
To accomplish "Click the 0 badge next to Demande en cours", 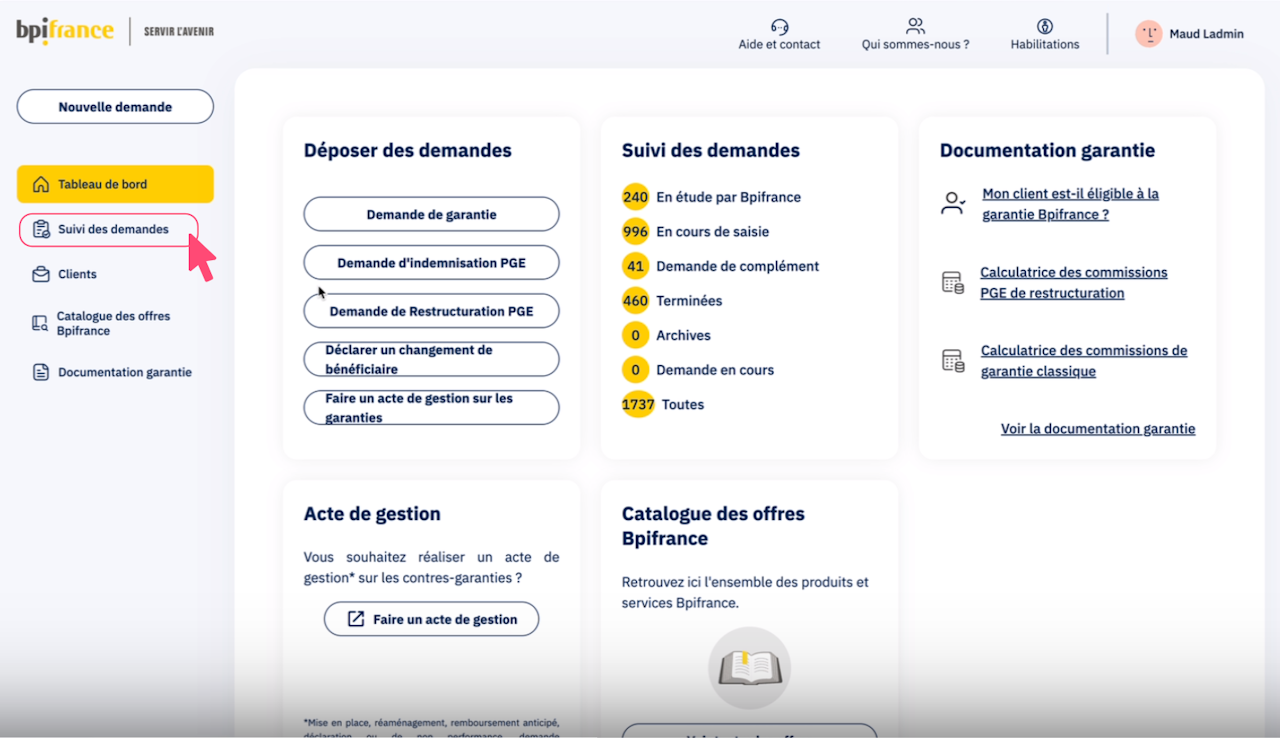I will point(635,370).
